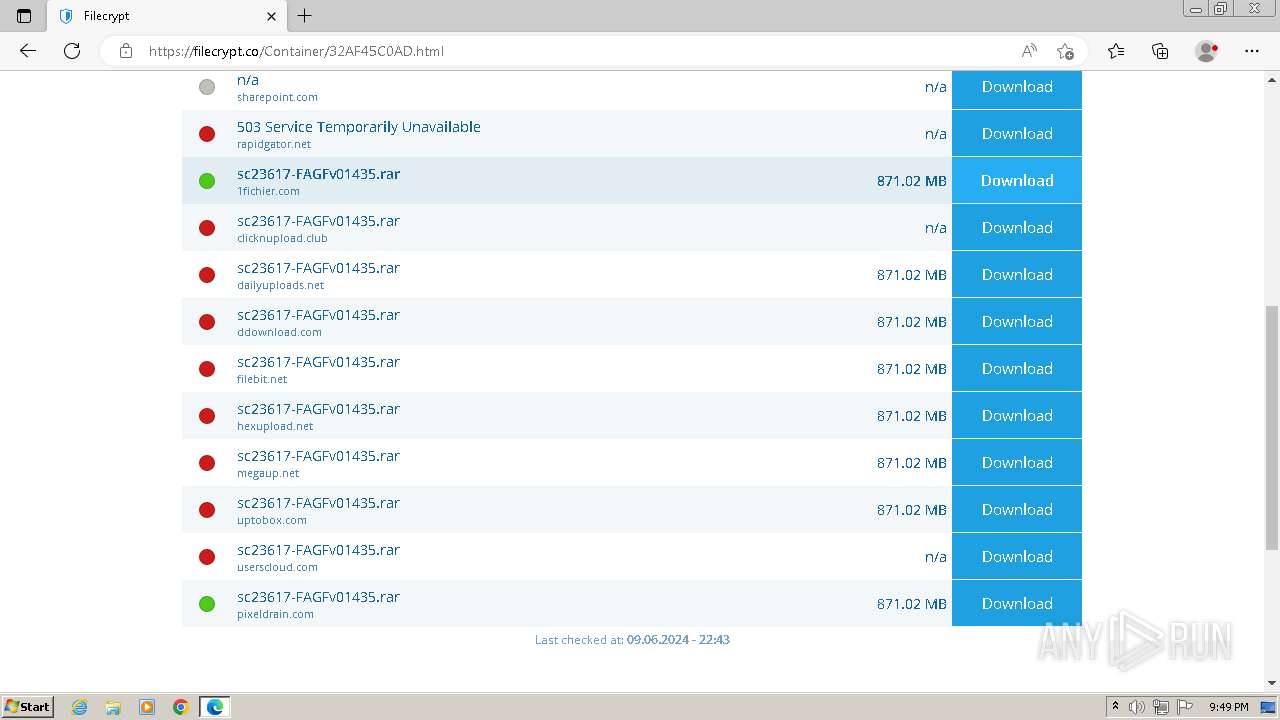Click scrollbar down arrow
This screenshot has height=720, width=1280.
click(x=1272, y=684)
